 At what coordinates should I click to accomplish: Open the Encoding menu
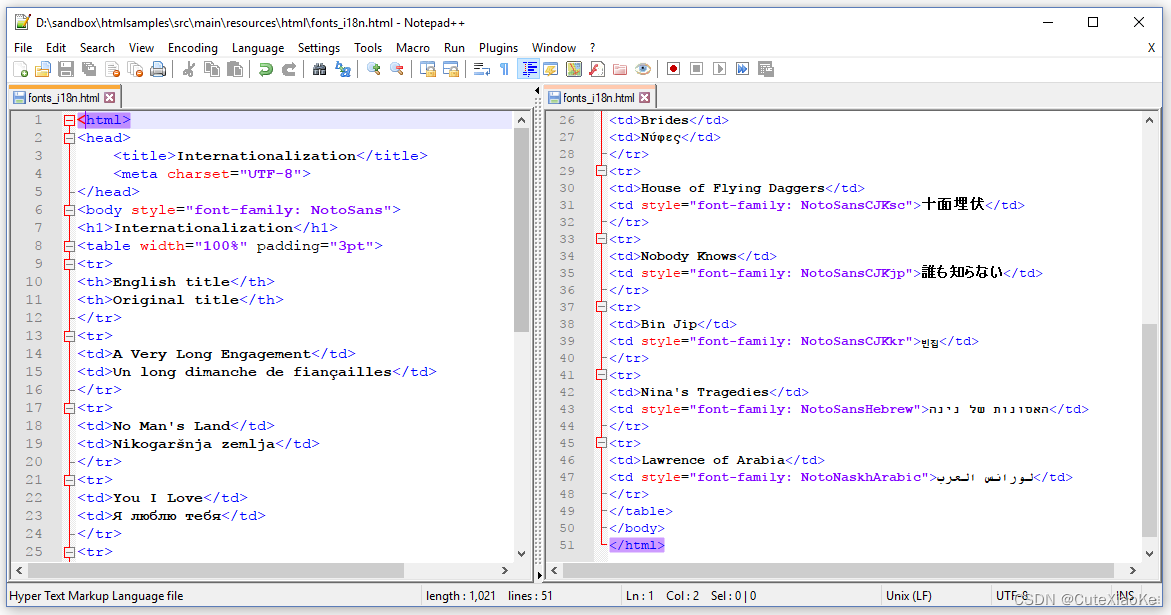(193, 48)
